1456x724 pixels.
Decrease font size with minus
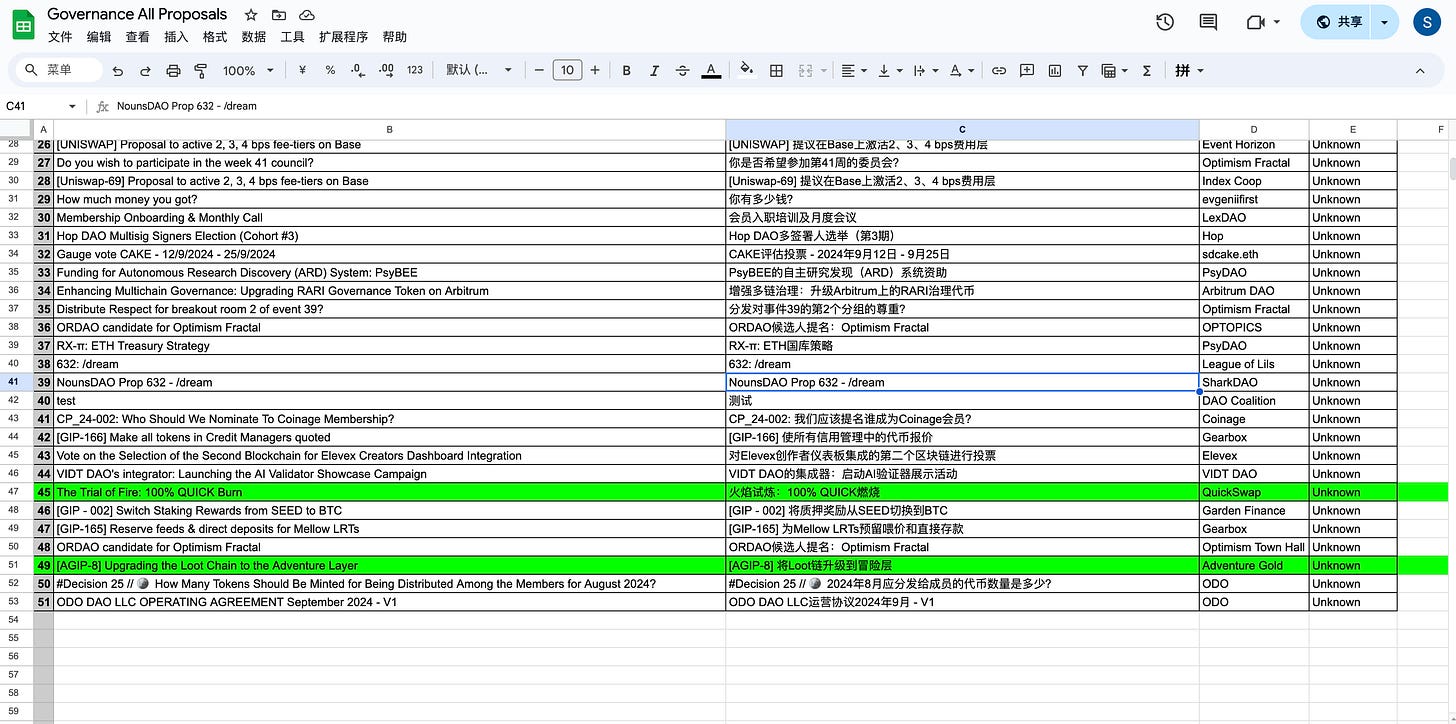click(539, 70)
